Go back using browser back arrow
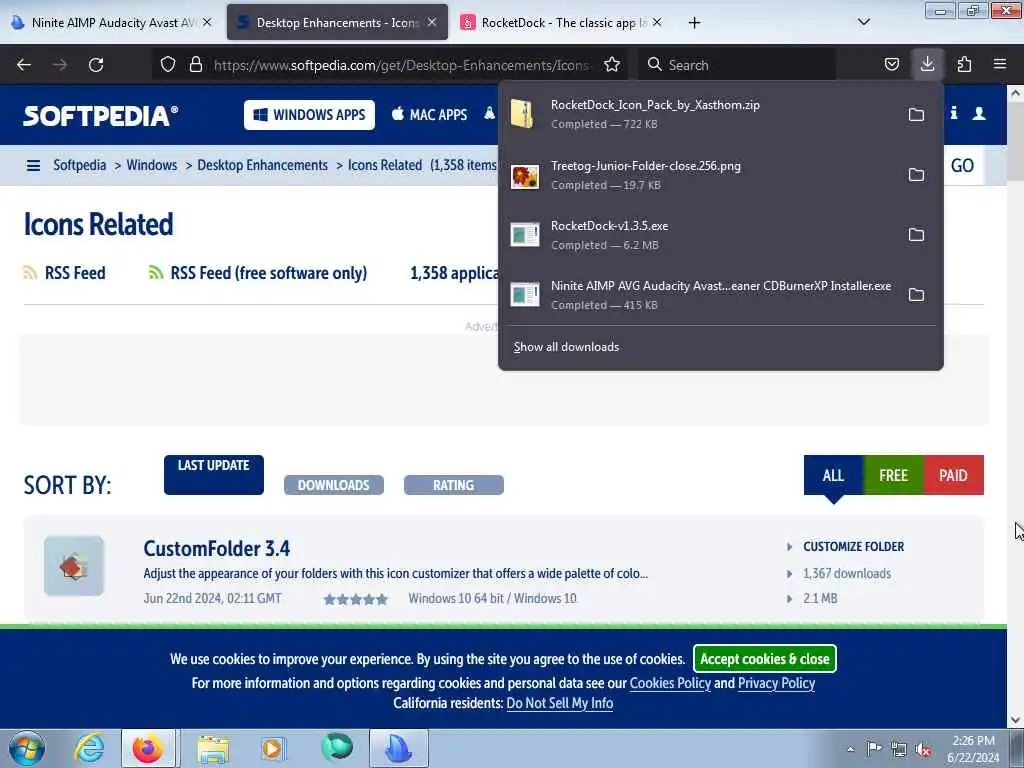This screenshot has width=1024, height=768. [24, 65]
